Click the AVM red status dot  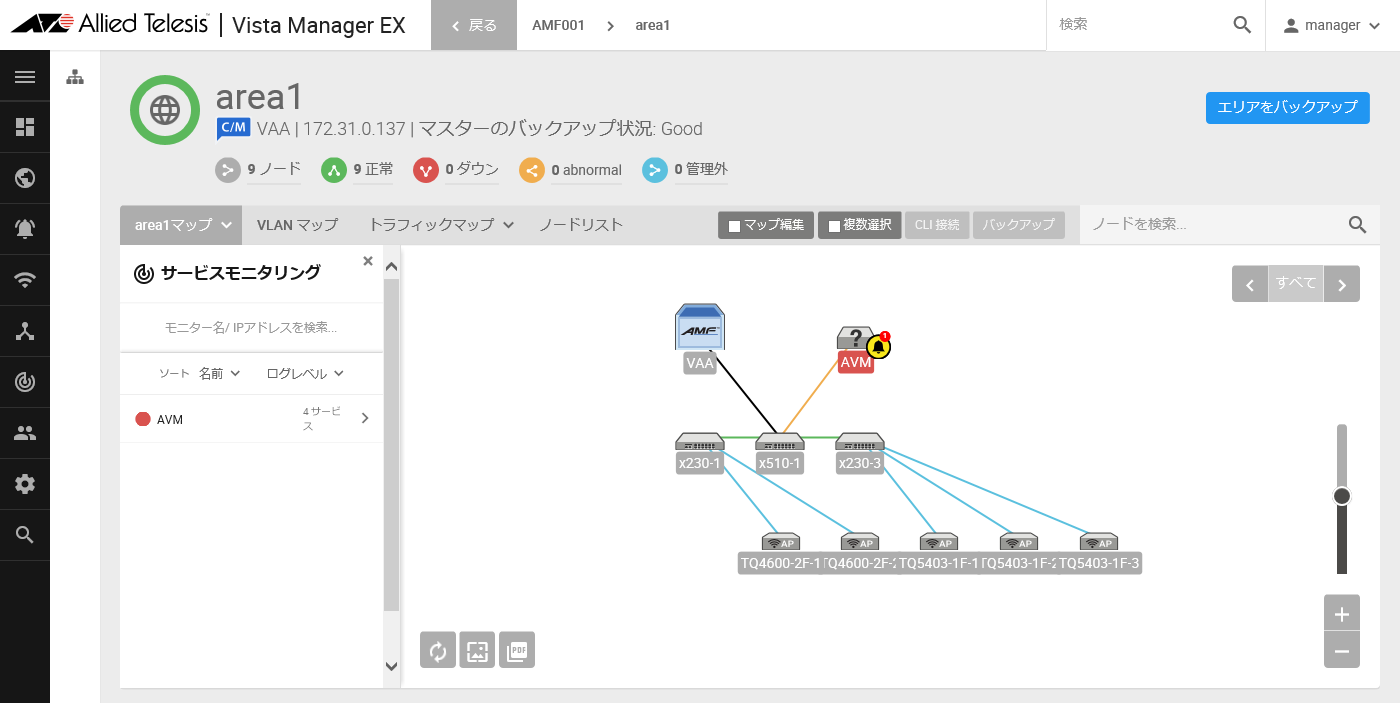click(x=143, y=419)
